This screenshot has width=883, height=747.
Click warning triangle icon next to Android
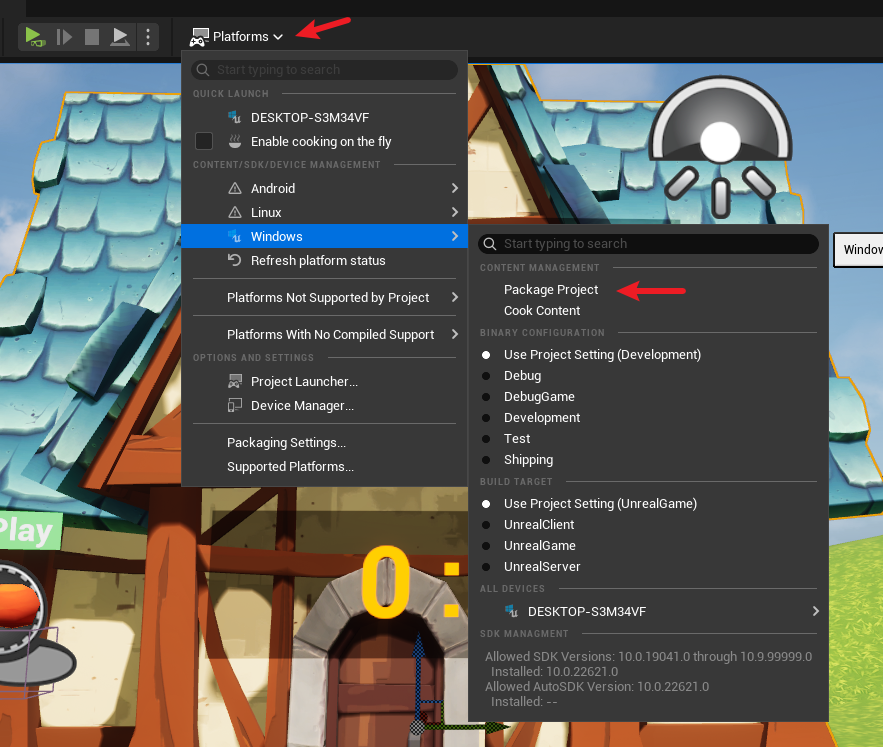235,188
